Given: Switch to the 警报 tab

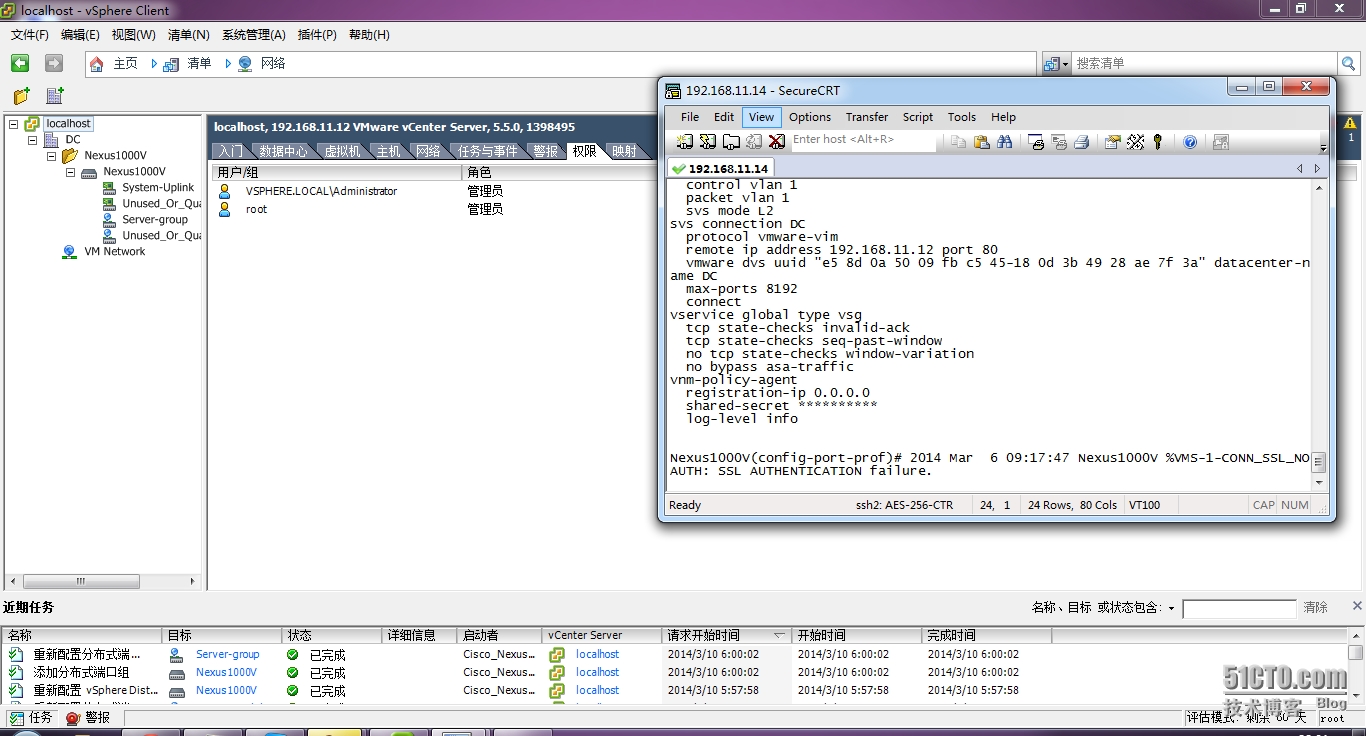Looking at the screenshot, I should [545, 151].
